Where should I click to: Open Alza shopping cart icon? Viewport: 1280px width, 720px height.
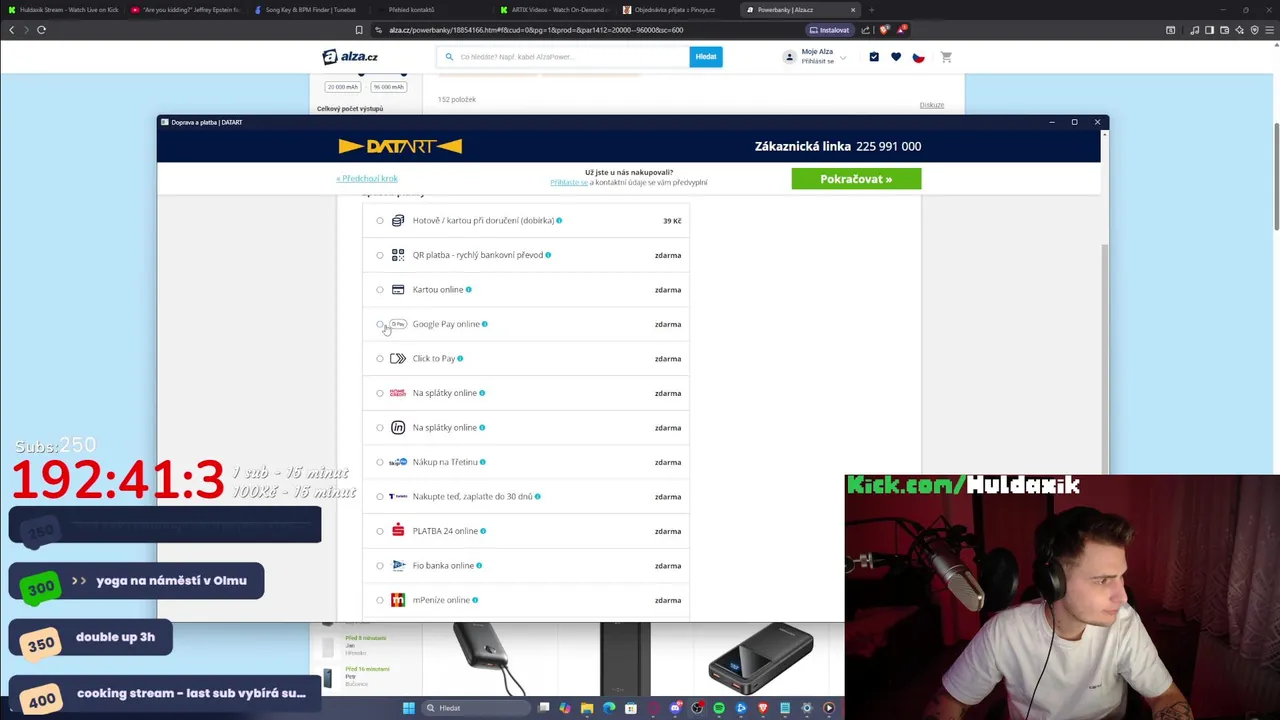[946, 57]
